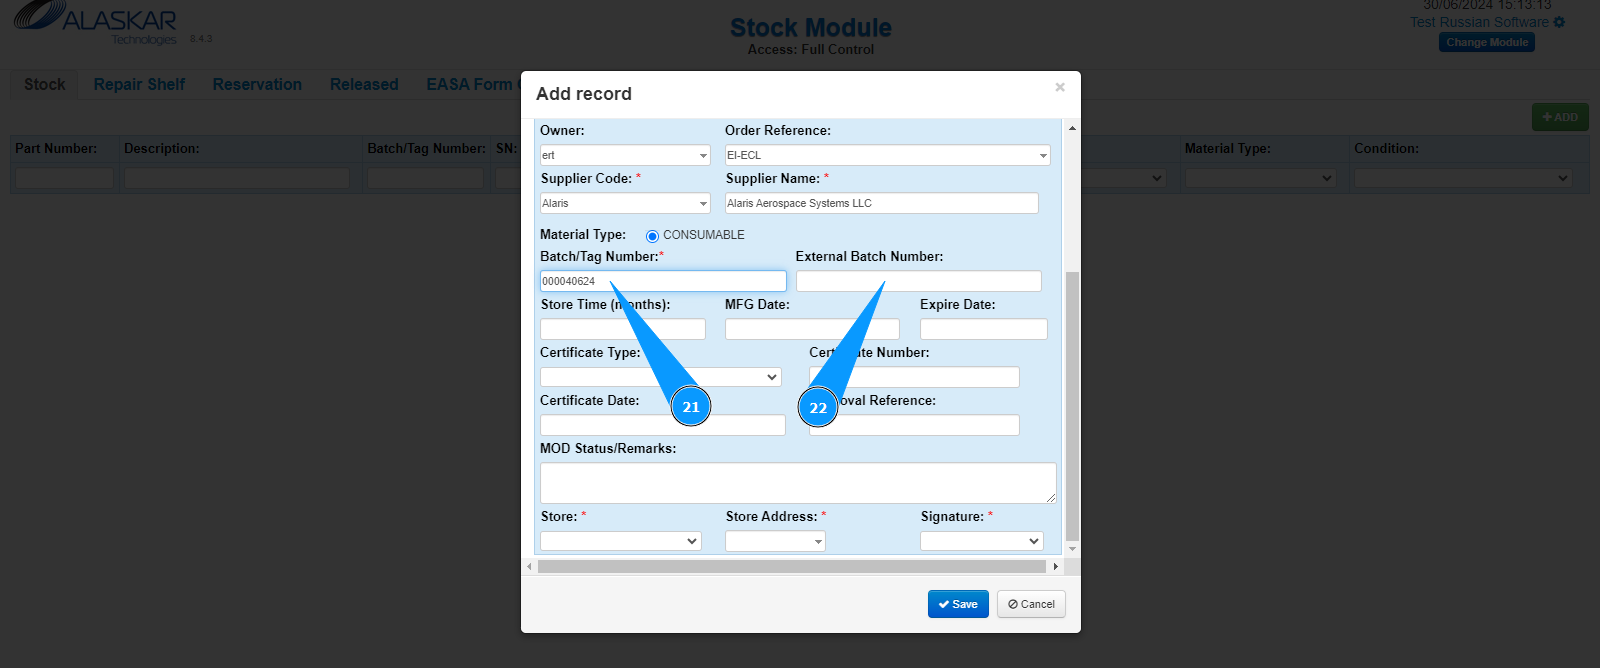Image resolution: width=1600 pixels, height=668 pixels.
Task: Click the green ADD button
Action: [1559, 117]
